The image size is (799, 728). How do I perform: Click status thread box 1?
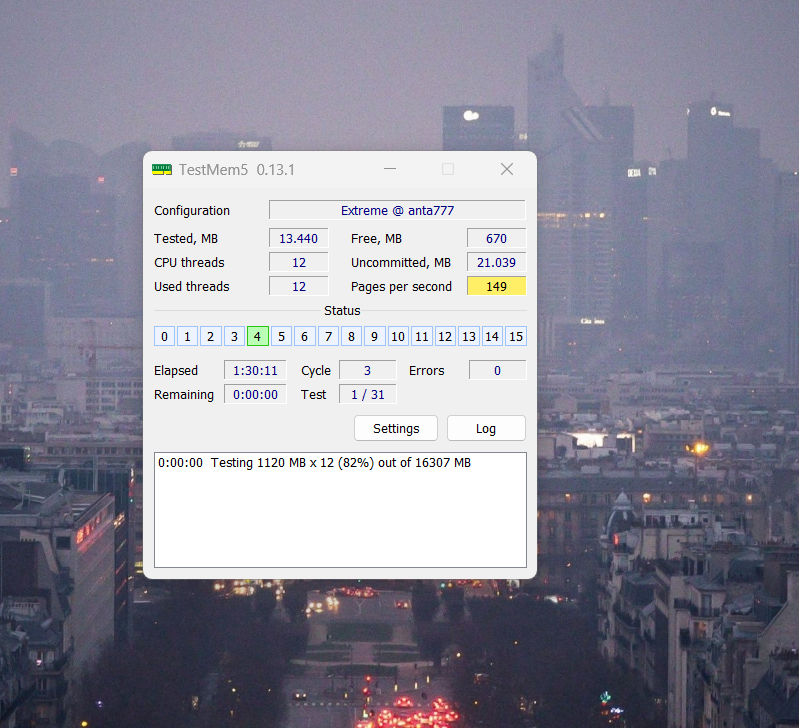click(x=188, y=336)
